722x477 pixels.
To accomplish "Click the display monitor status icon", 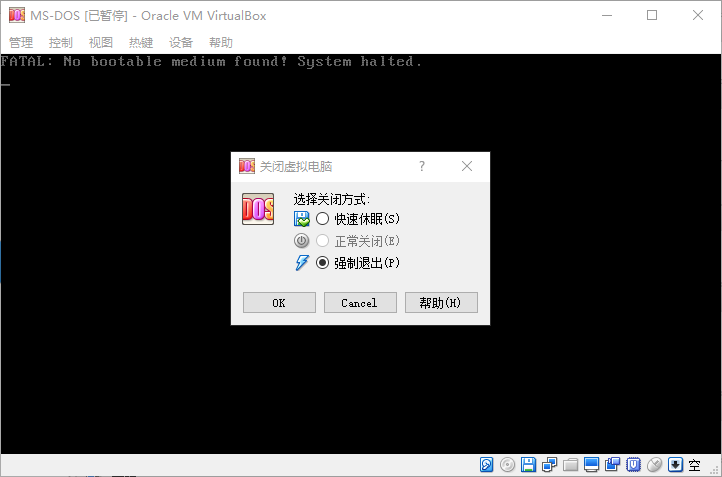I will click(x=591, y=465).
